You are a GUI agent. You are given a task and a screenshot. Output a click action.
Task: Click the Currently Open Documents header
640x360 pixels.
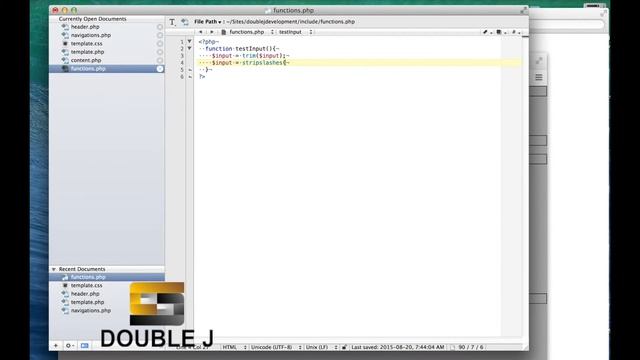(x=92, y=19)
